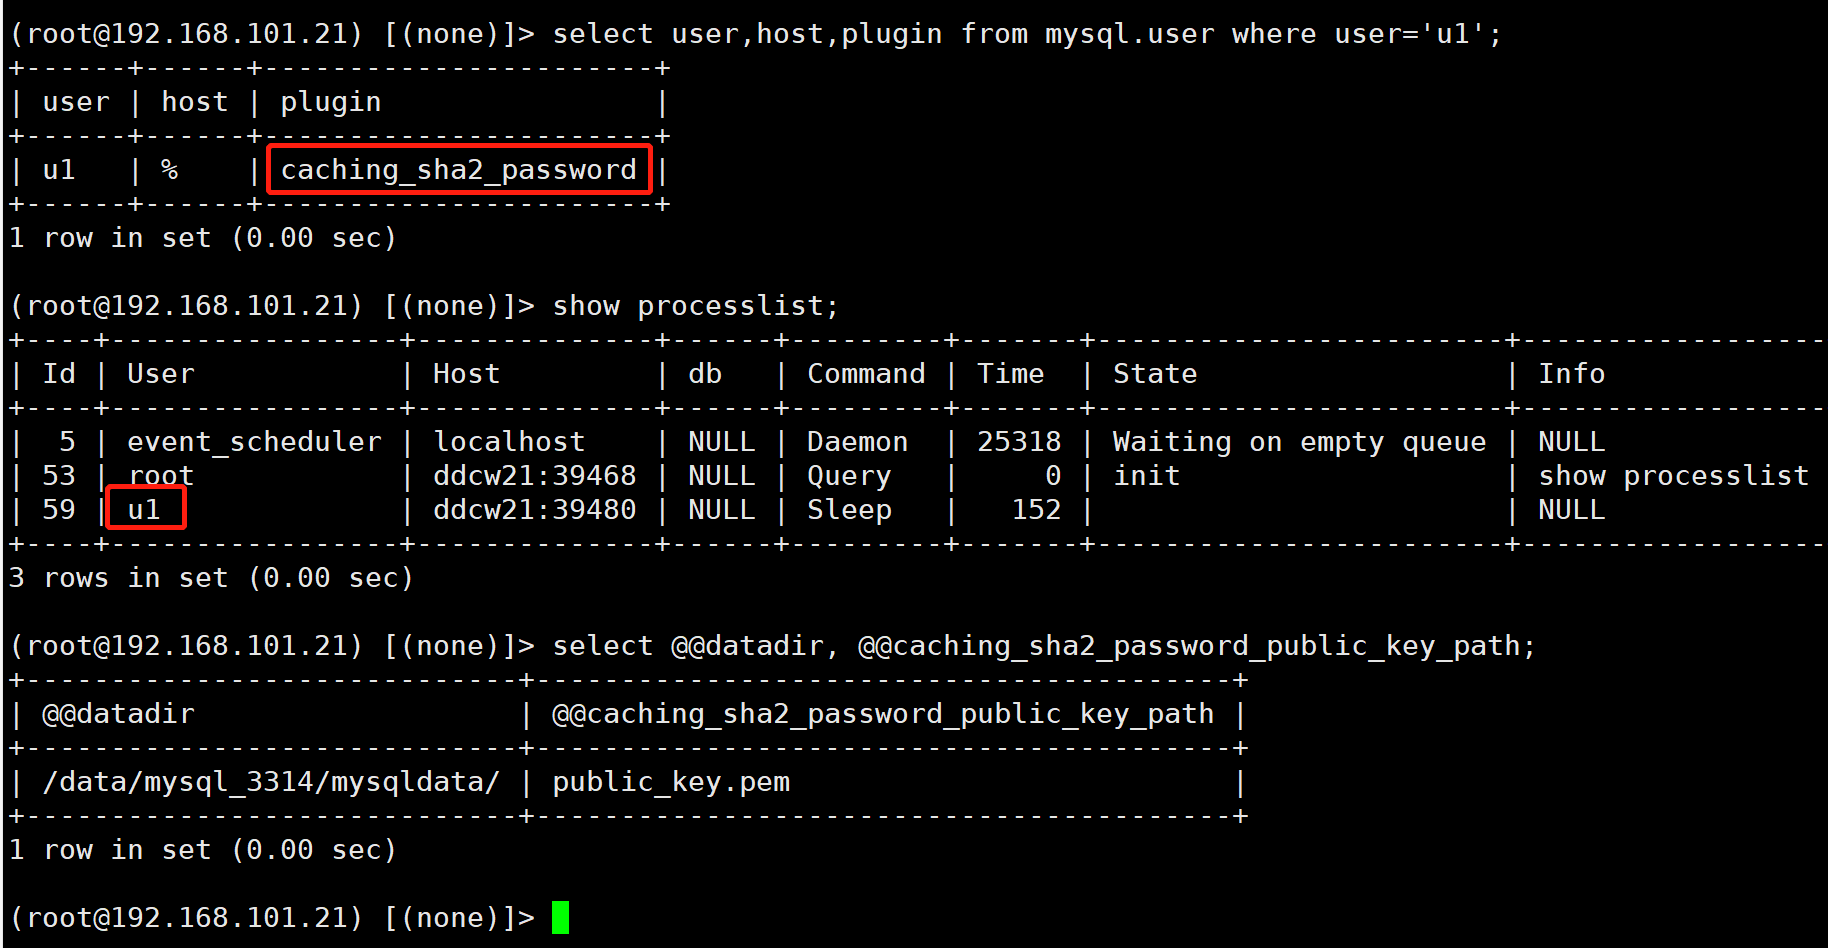Screen dimensions: 1828x948
Task: Click the 'State' column header
Action: [1155, 374]
